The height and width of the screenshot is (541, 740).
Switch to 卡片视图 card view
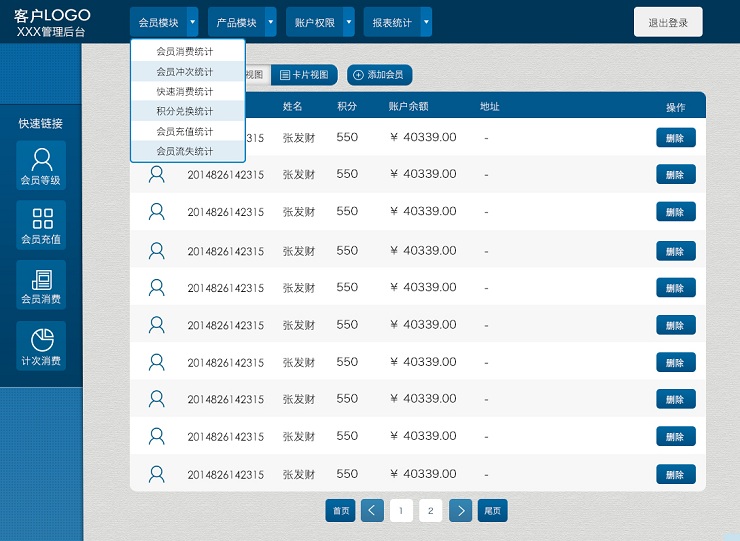304,75
